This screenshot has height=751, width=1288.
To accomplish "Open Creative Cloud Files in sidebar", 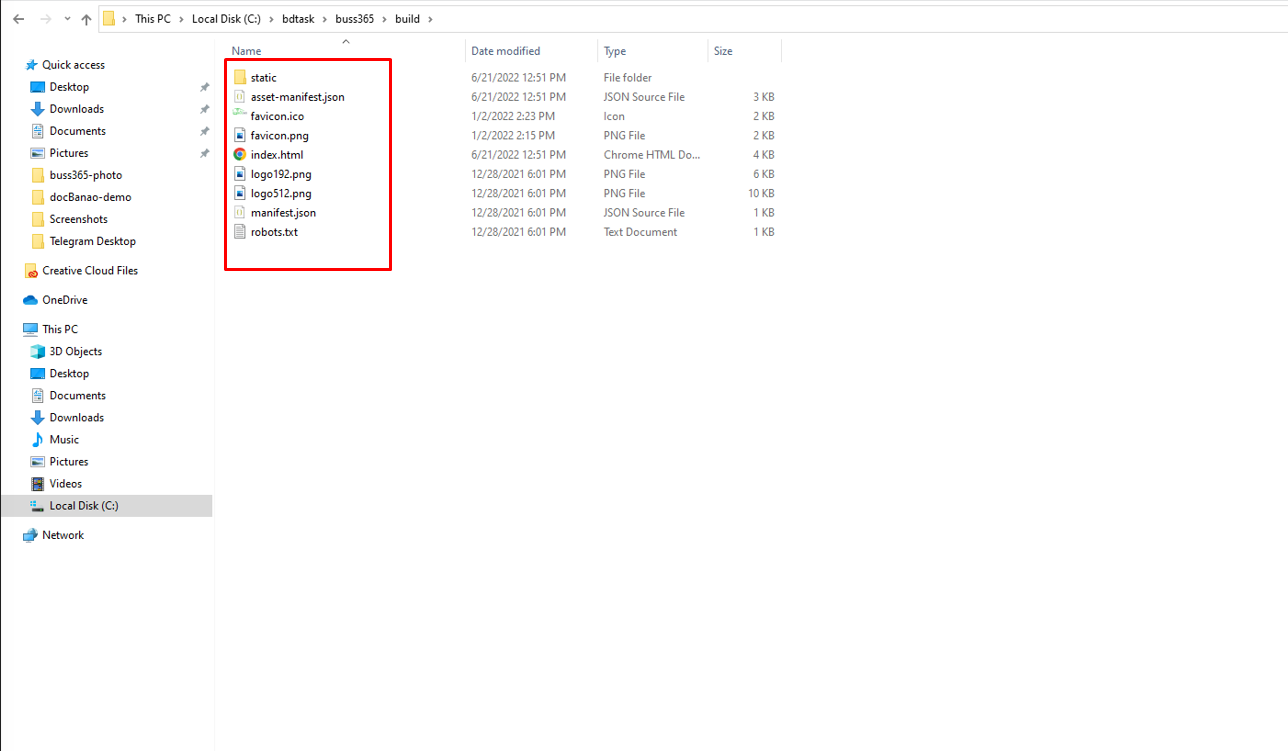I will pos(89,271).
